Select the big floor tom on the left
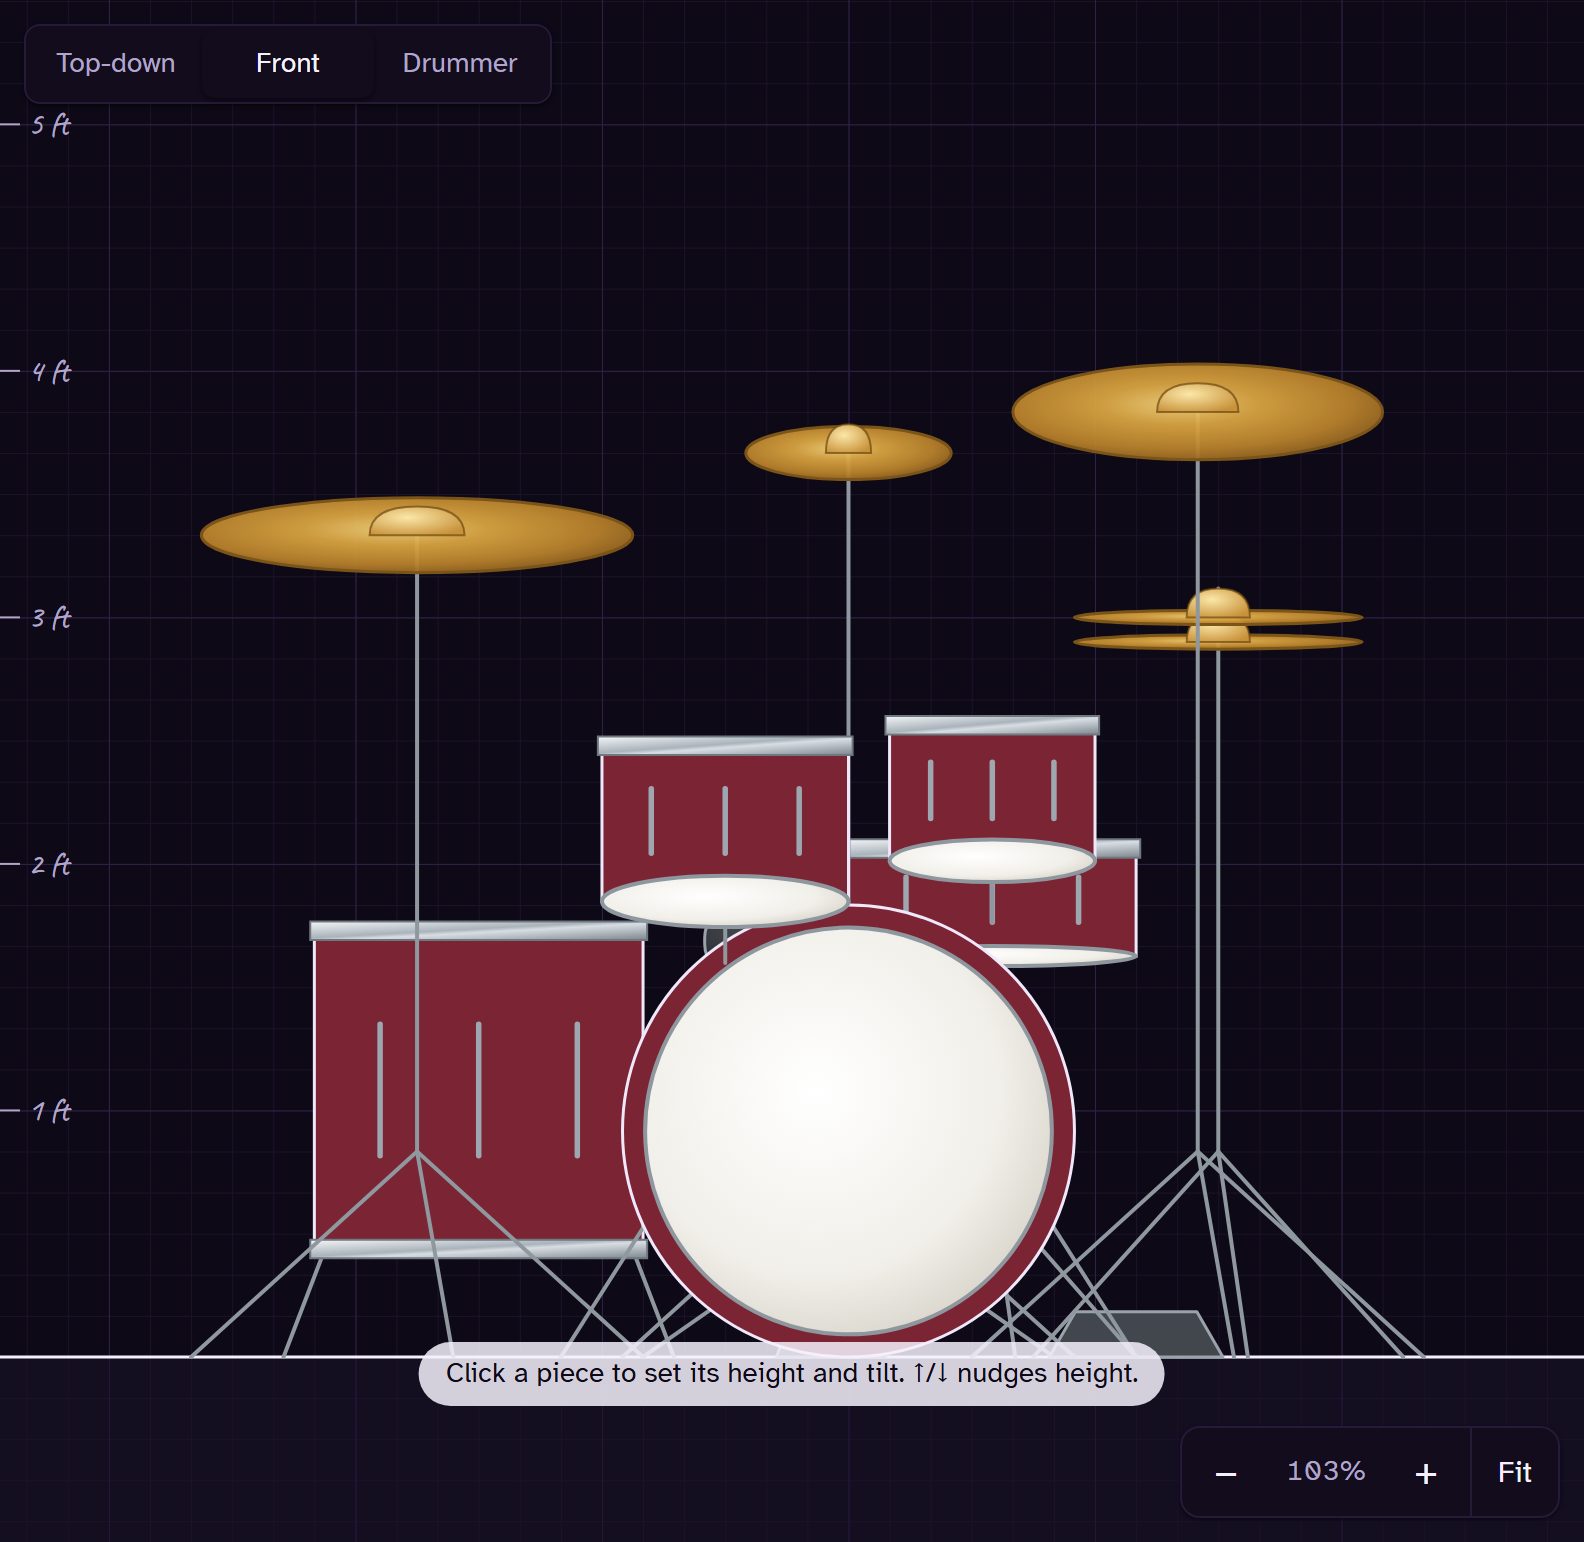Viewport: 1584px width, 1542px height. coord(478,1090)
